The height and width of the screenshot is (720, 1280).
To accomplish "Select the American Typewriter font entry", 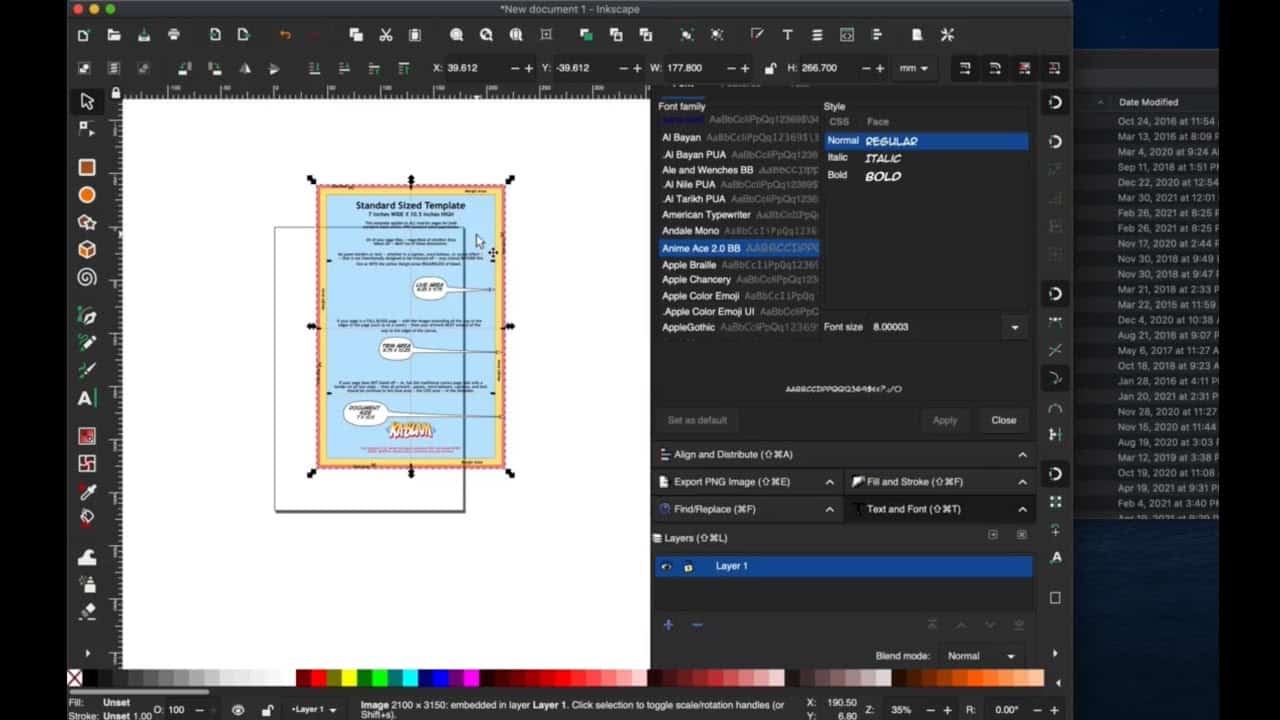I will tap(707, 214).
